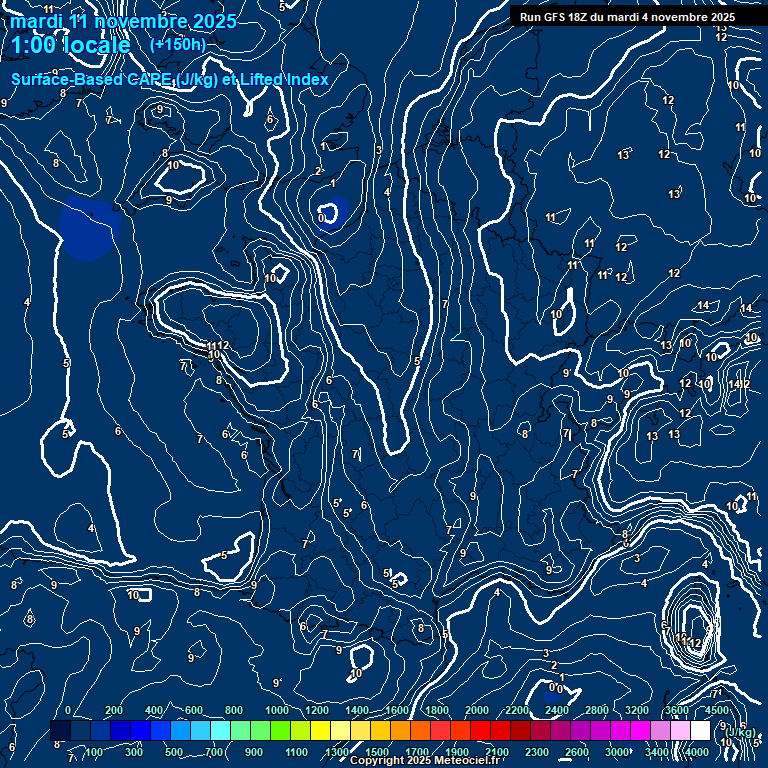Screen dimensions: 768x768
Task: Pick the mint green 800–900 swatch
Action: tap(240, 730)
